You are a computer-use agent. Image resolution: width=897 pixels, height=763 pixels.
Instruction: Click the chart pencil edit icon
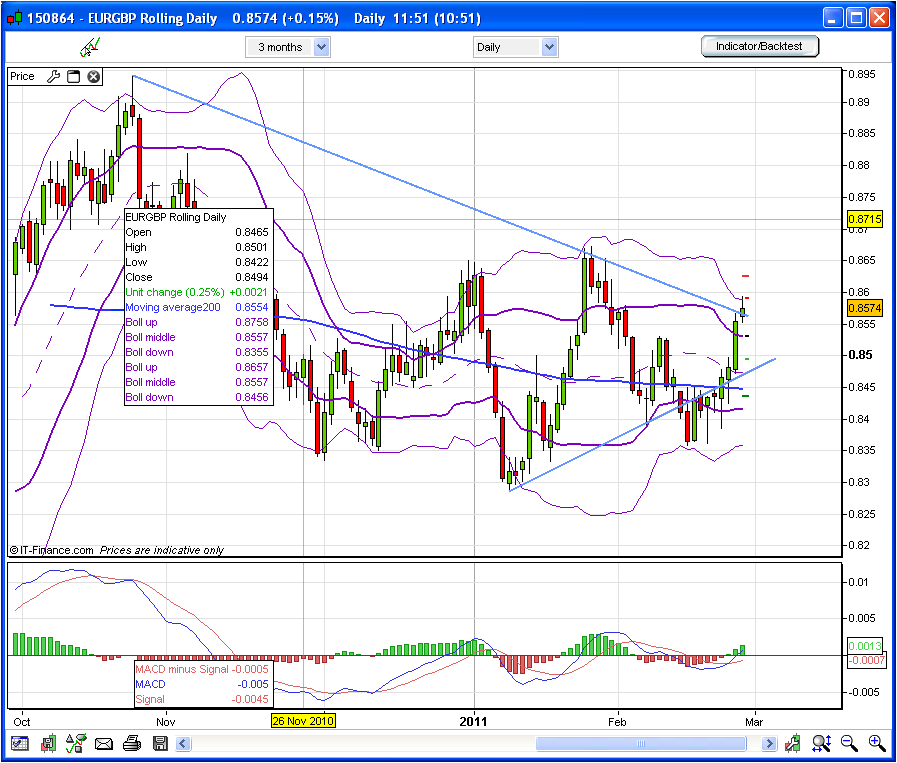pos(793,744)
